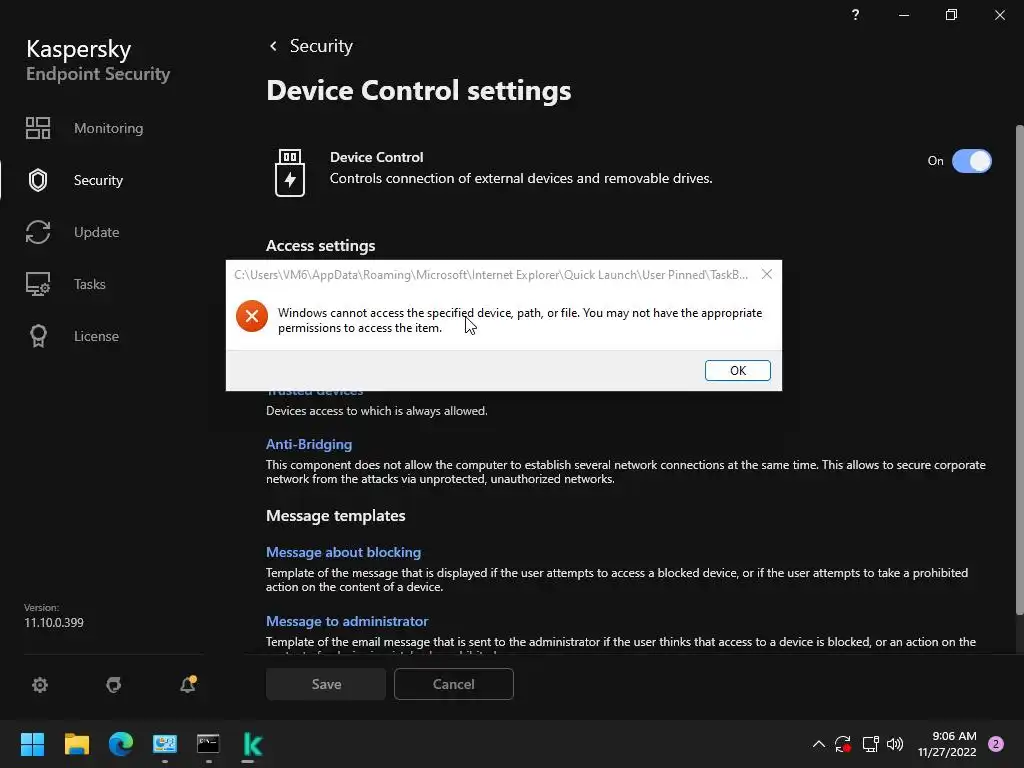
Task: Click the sync status tray icon
Action: 843,744
